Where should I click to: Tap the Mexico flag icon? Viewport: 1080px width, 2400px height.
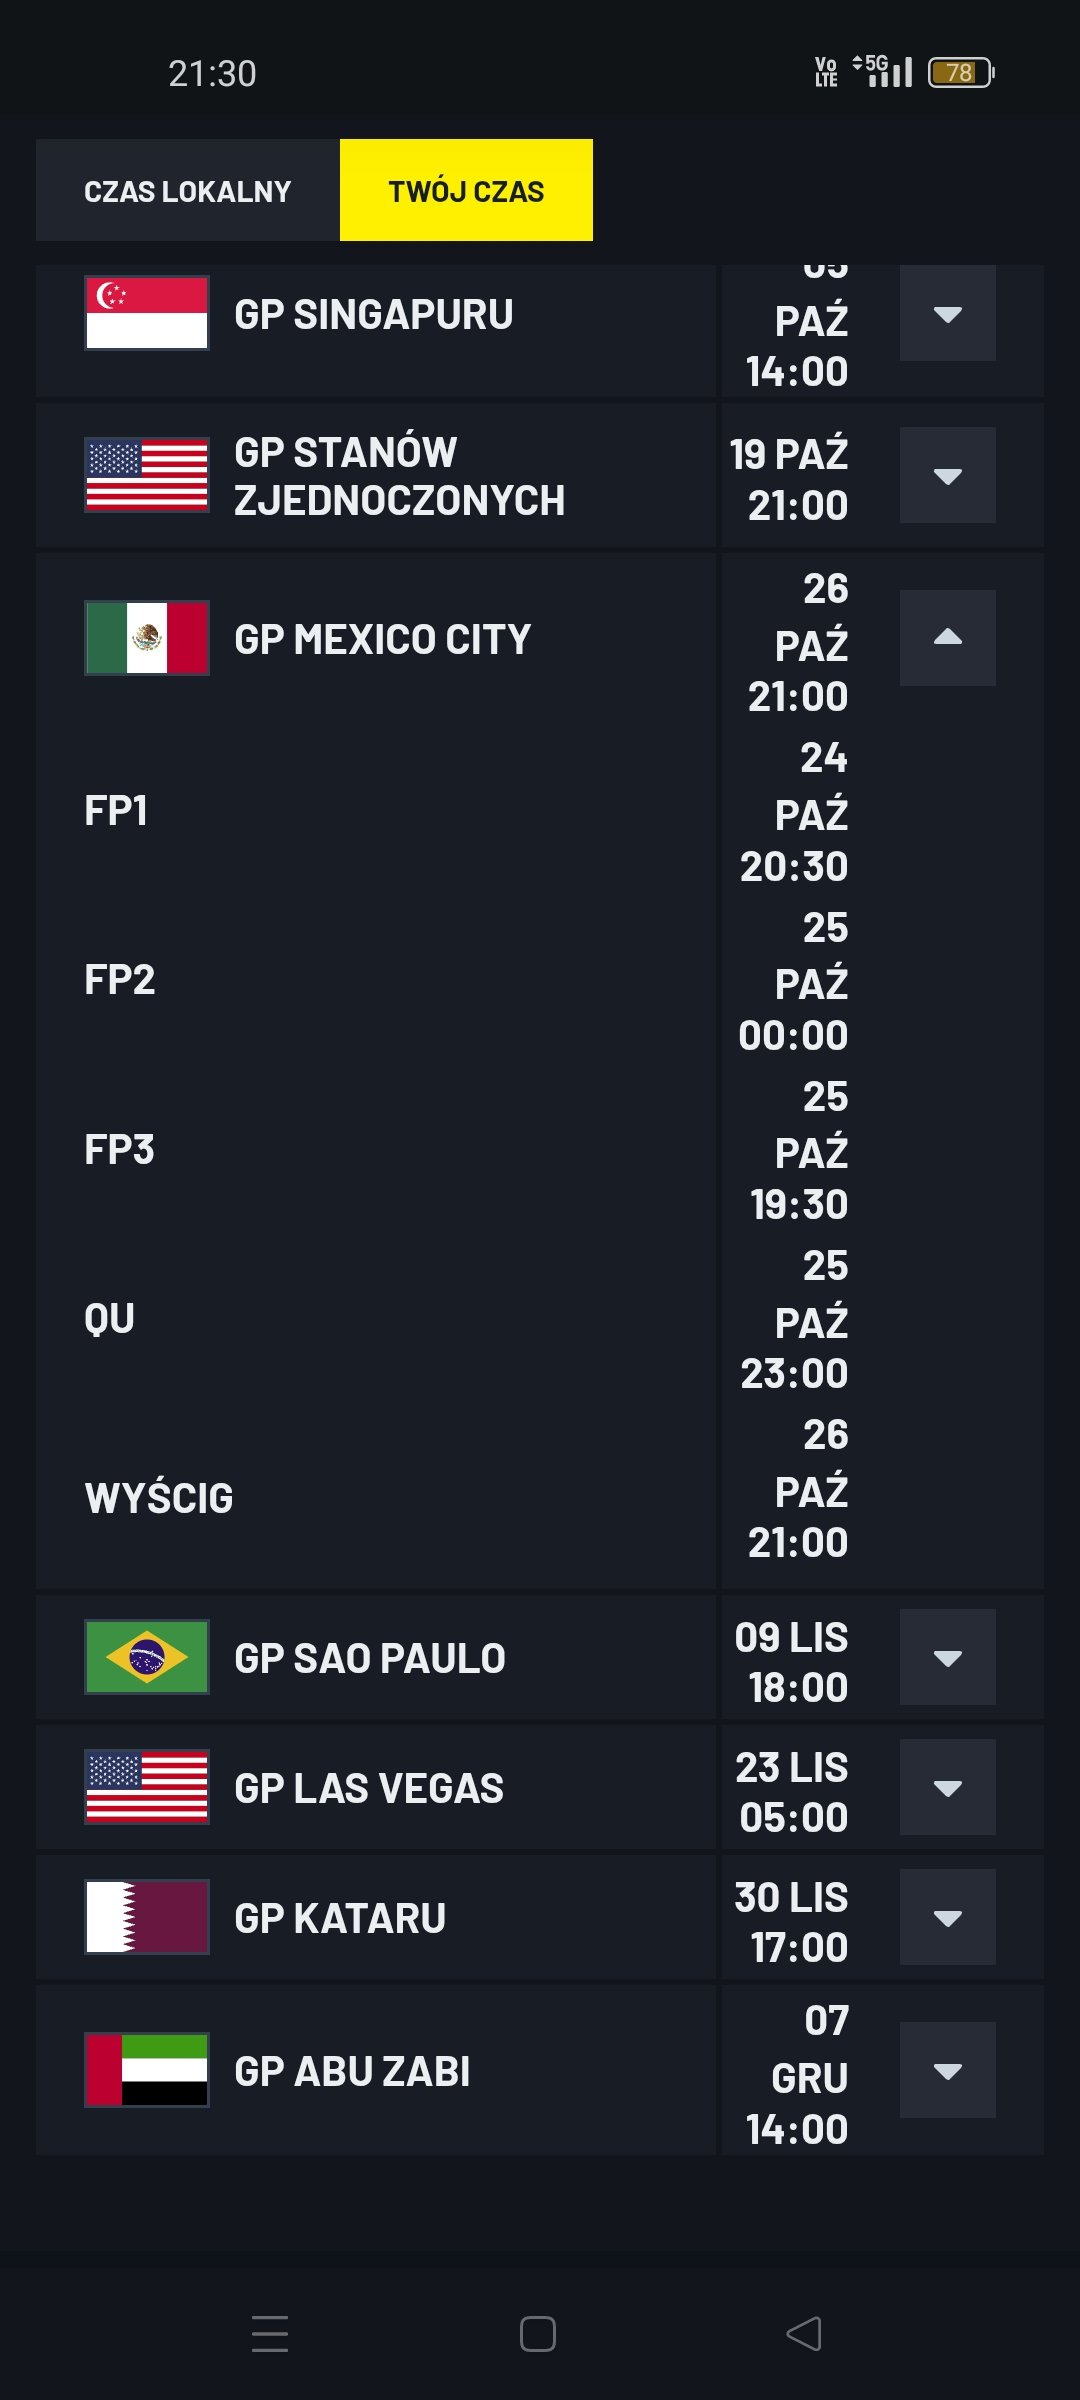[147, 638]
